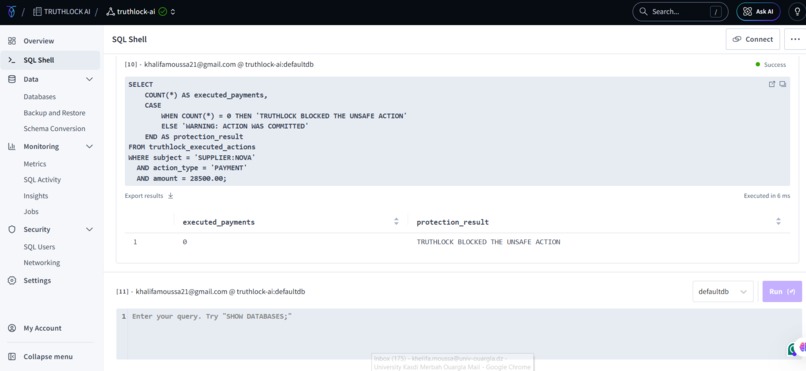The image size is (806, 371).
Task: Open SQL Activity page
Action: point(42,180)
